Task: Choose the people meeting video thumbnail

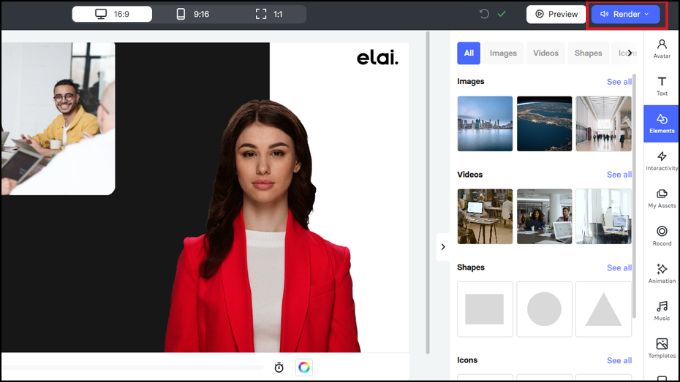Action: [544, 216]
